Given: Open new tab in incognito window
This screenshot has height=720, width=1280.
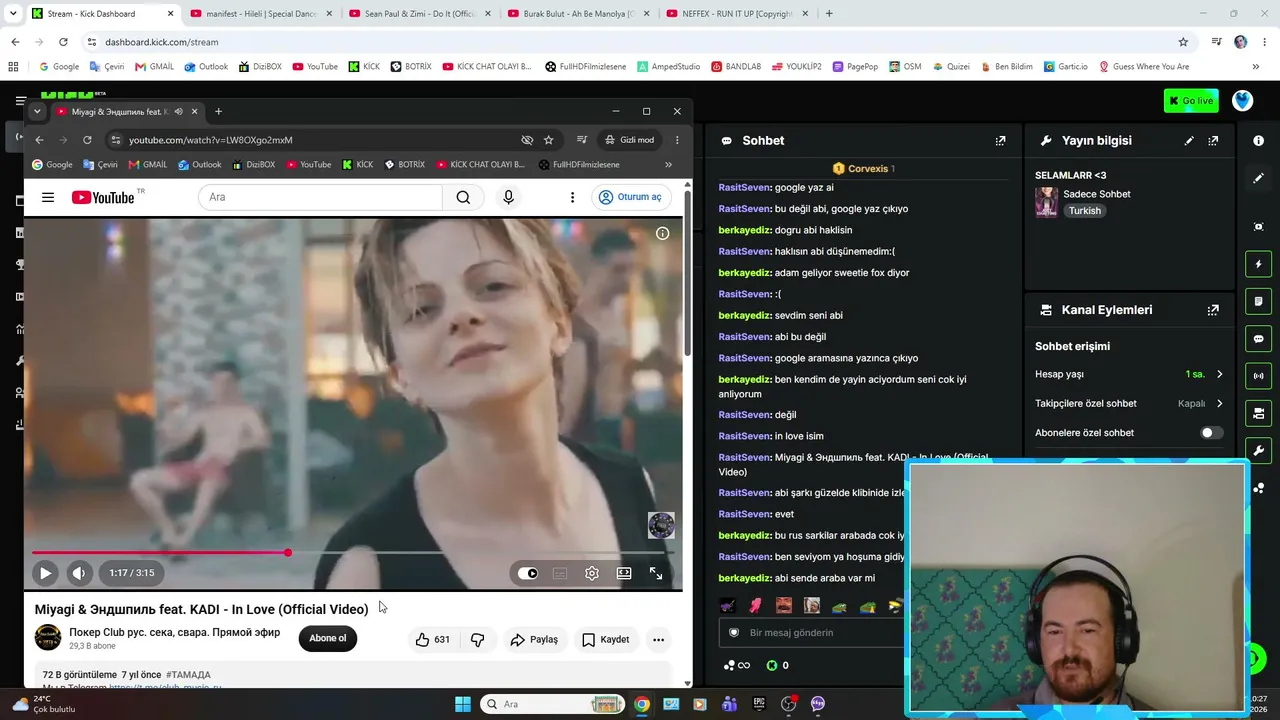Looking at the screenshot, I should (218, 111).
